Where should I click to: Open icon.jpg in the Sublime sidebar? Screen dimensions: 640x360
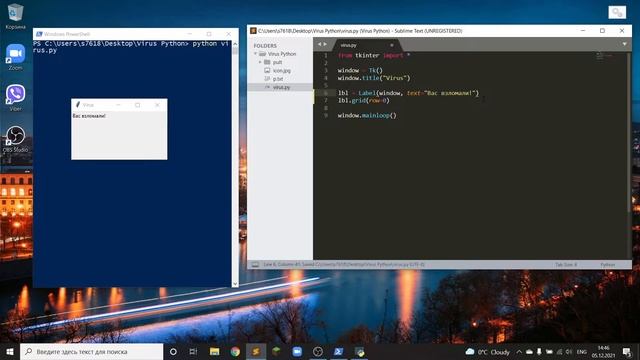point(282,71)
